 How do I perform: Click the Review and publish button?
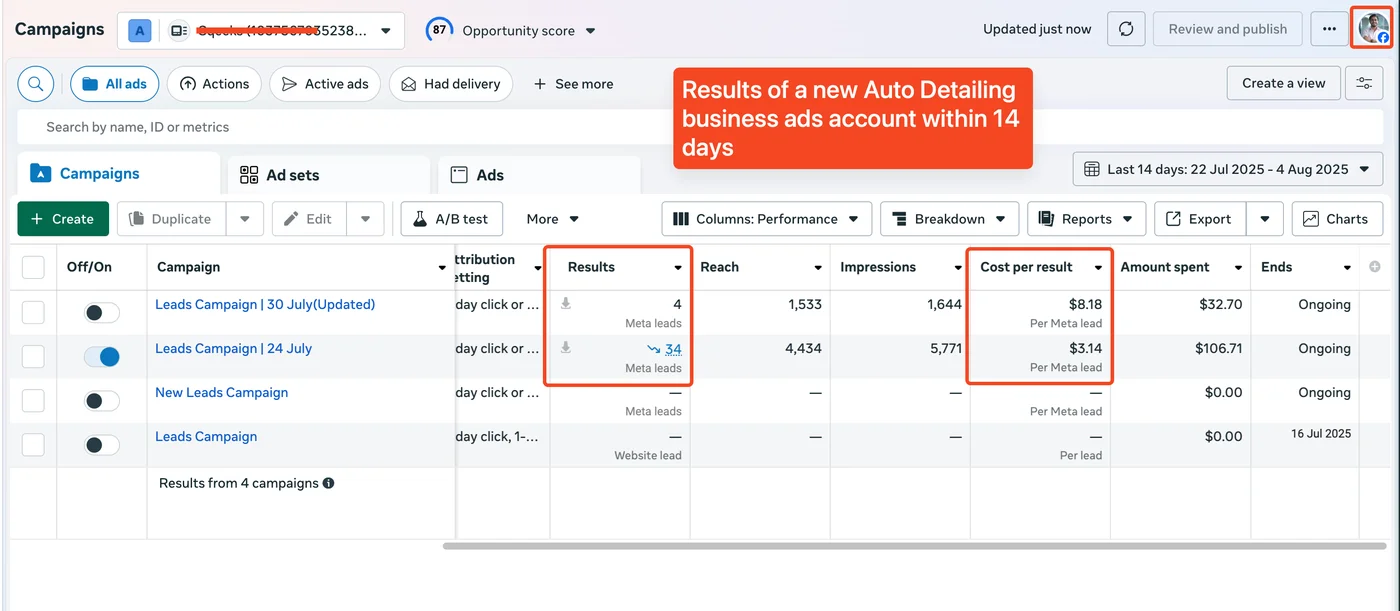(1227, 28)
